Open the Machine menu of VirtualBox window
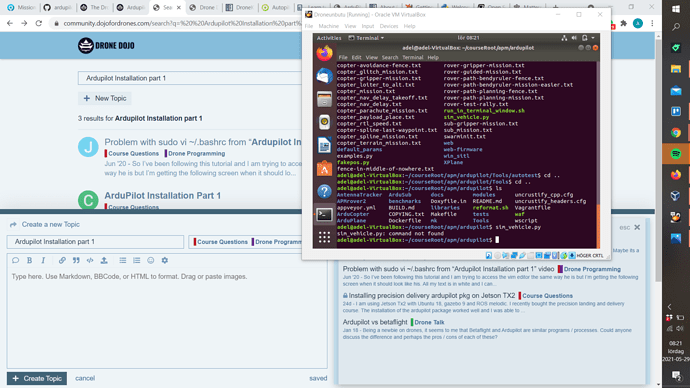The height and width of the screenshot is (388, 690). click(x=329, y=26)
